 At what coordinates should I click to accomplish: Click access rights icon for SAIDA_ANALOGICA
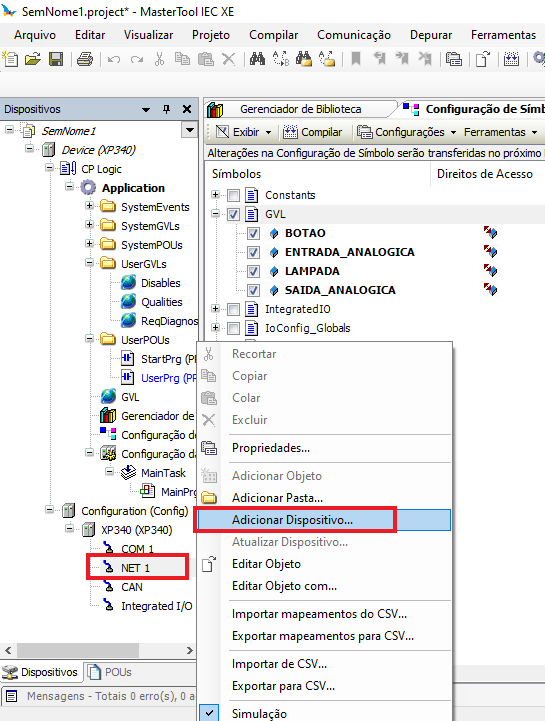[x=490, y=290]
